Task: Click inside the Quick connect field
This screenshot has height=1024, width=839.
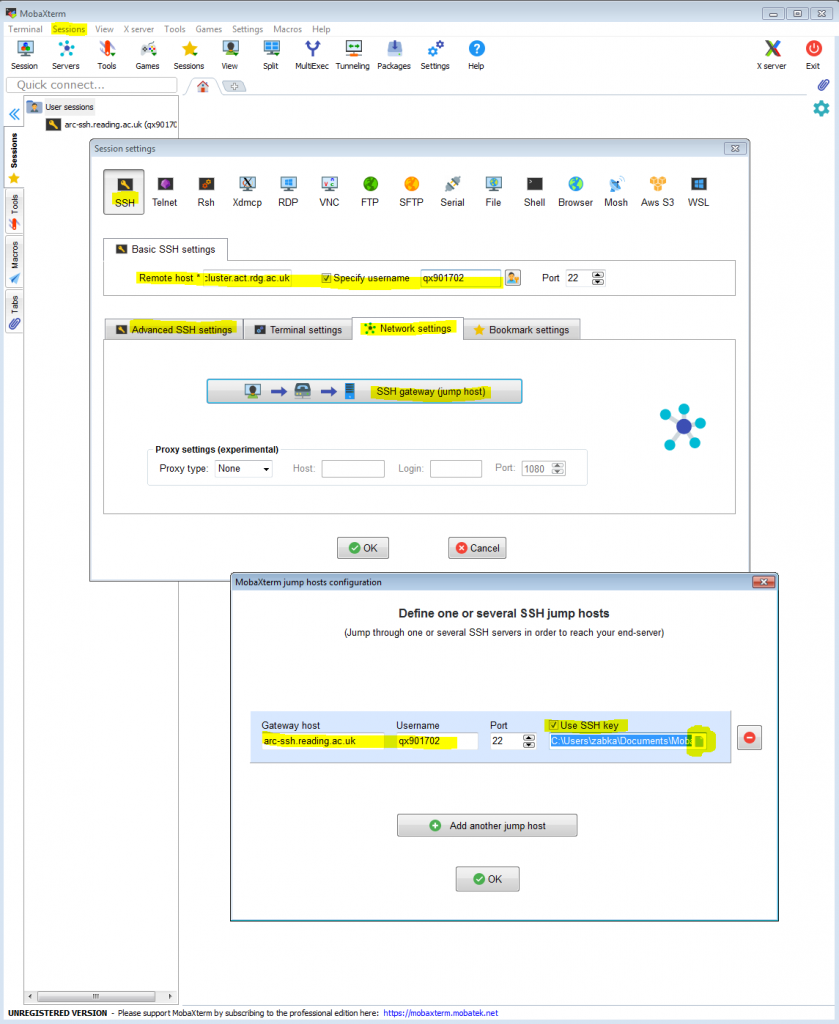Action: pyautogui.click(x=90, y=85)
